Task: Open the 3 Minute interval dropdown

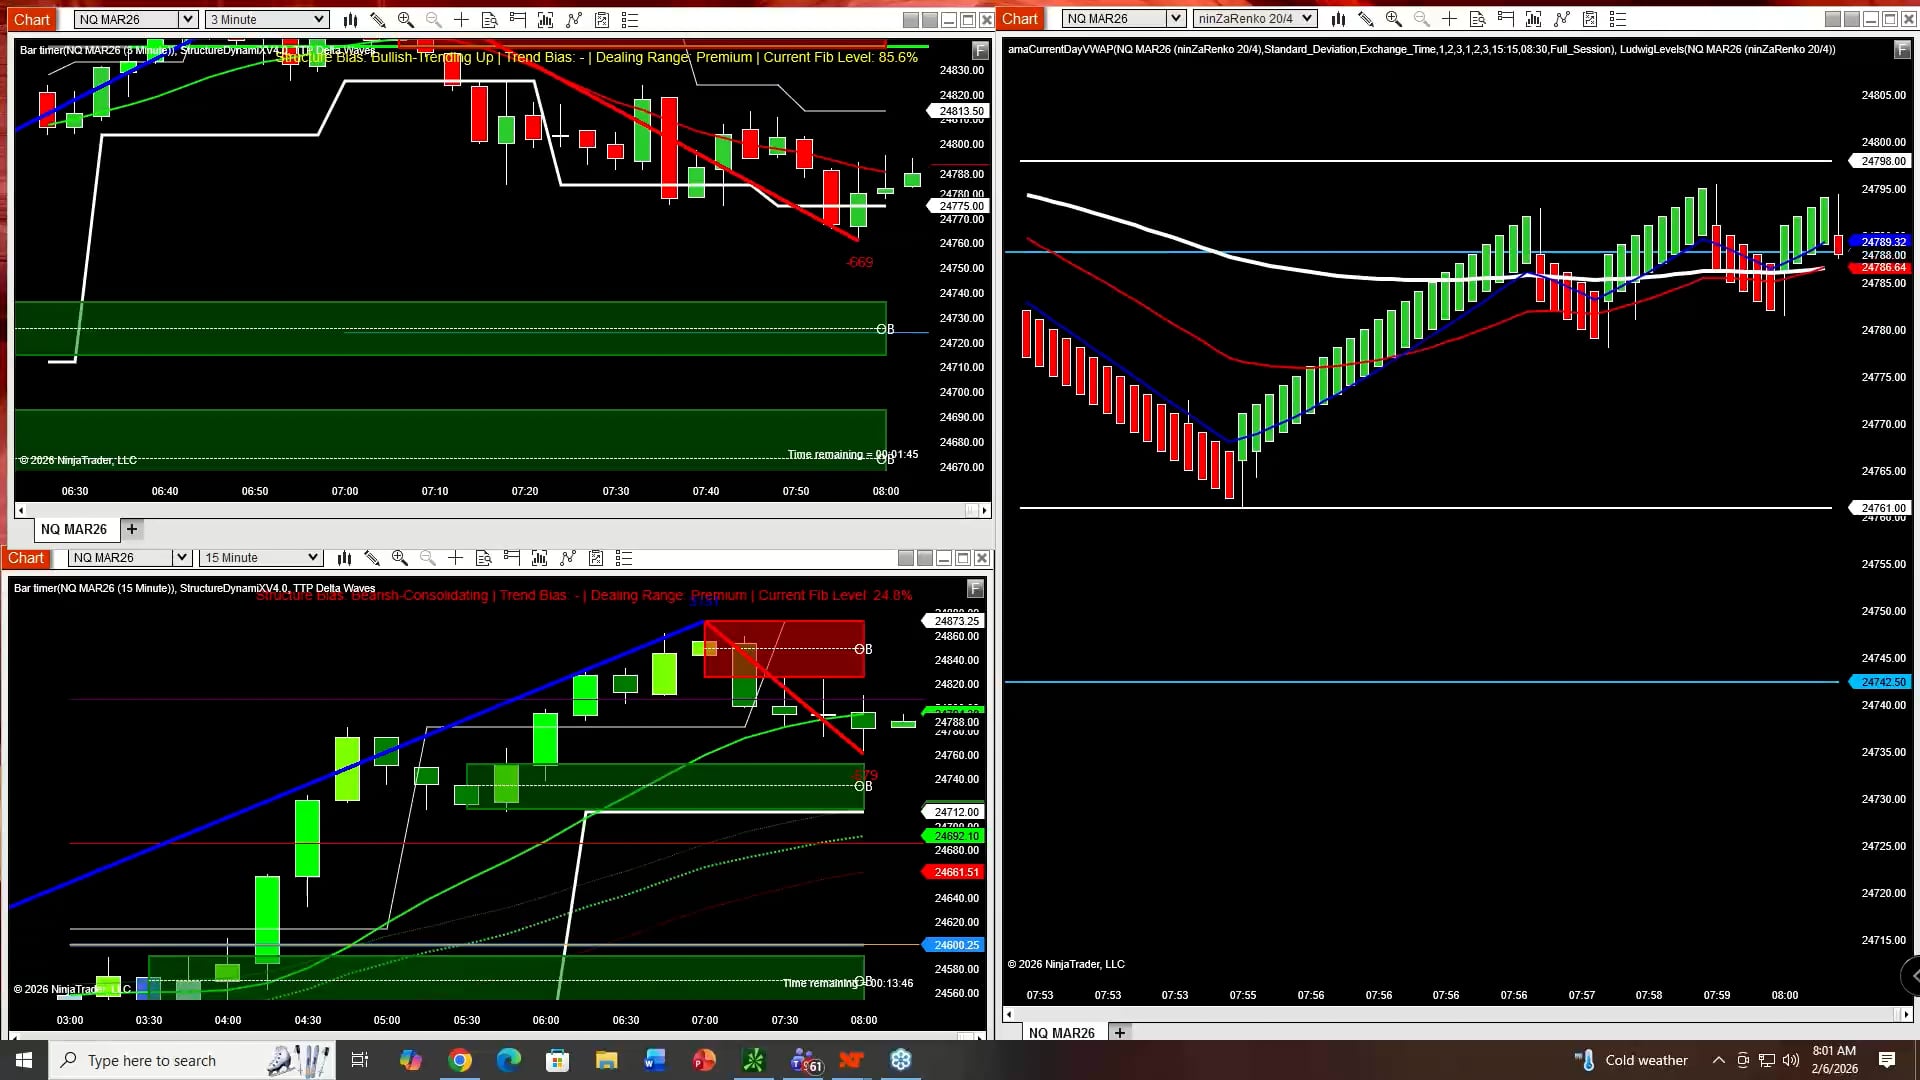Action: 267,19
